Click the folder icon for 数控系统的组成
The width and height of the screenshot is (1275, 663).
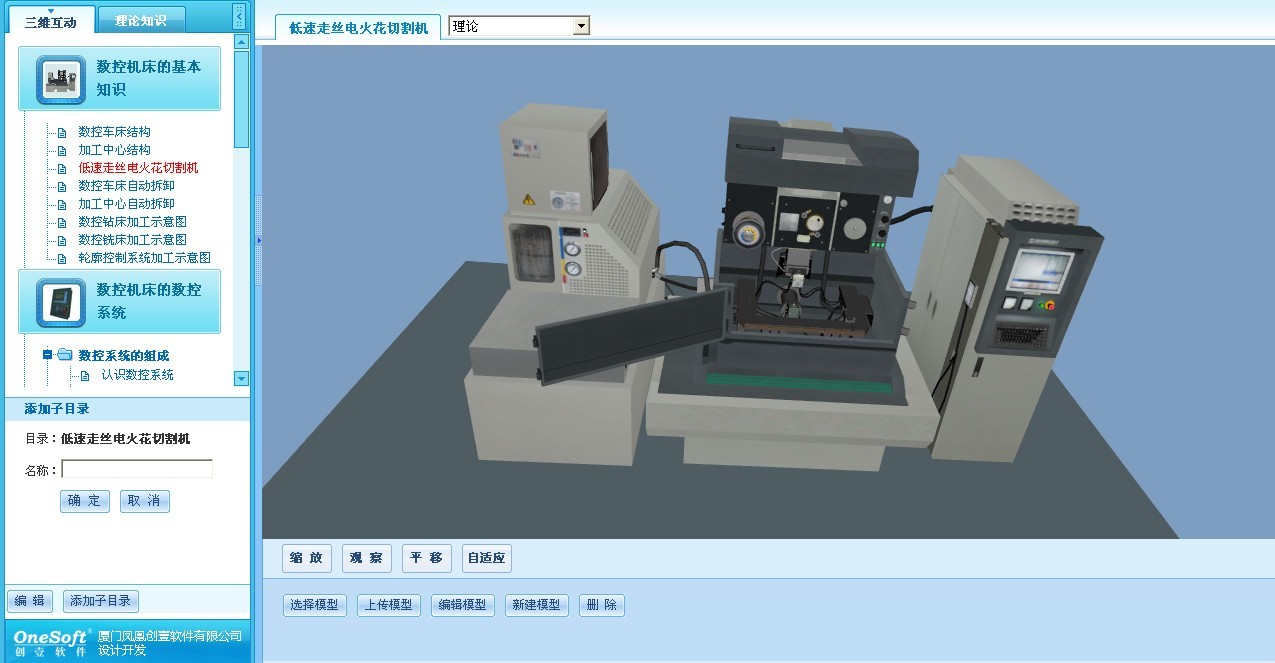coord(65,355)
